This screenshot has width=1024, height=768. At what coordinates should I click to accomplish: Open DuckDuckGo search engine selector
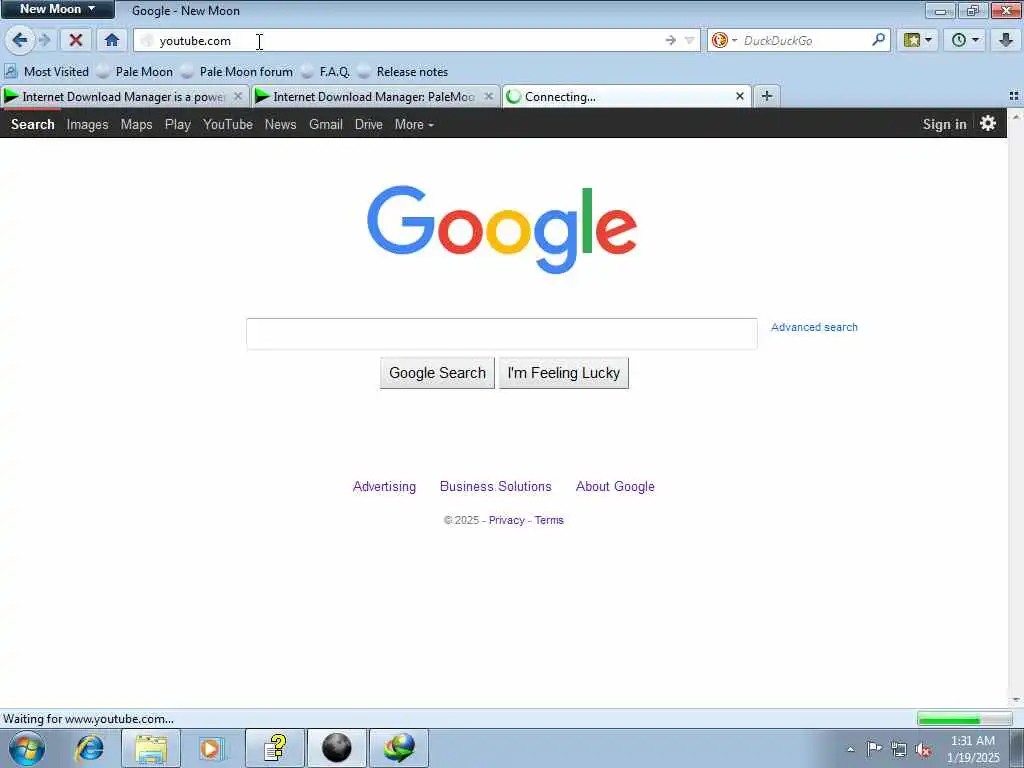coord(724,40)
